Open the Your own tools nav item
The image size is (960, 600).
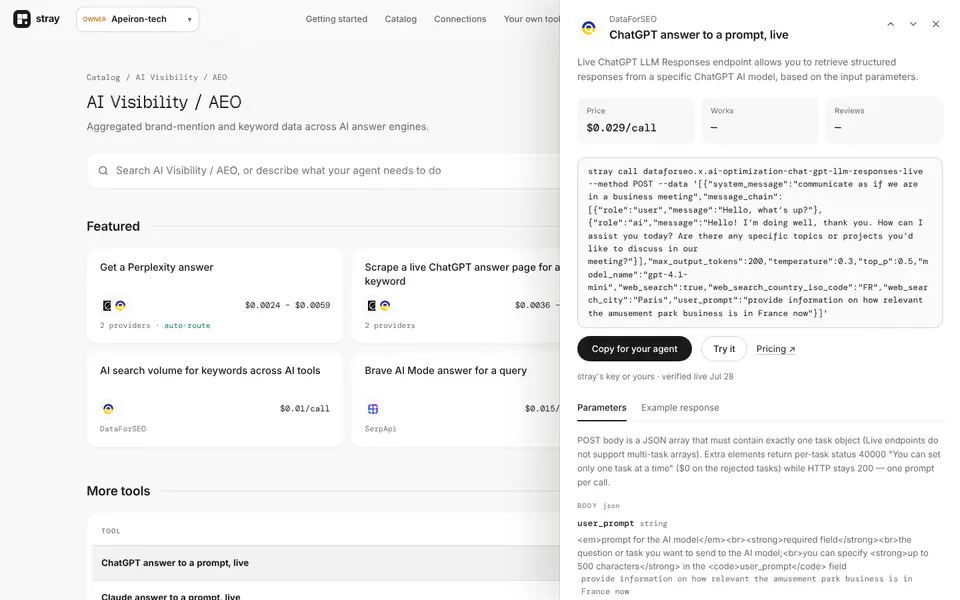531,19
